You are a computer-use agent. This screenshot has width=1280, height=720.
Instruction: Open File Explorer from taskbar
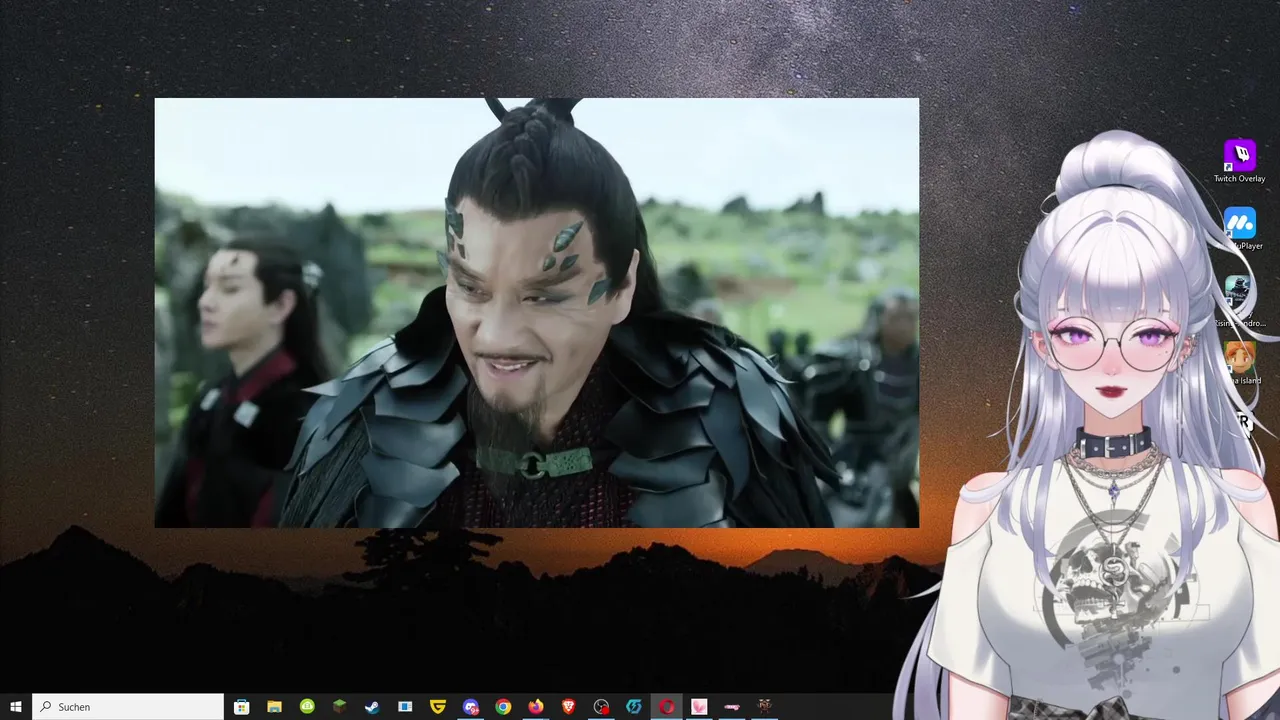pyautogui.click(x=274, y=707)
